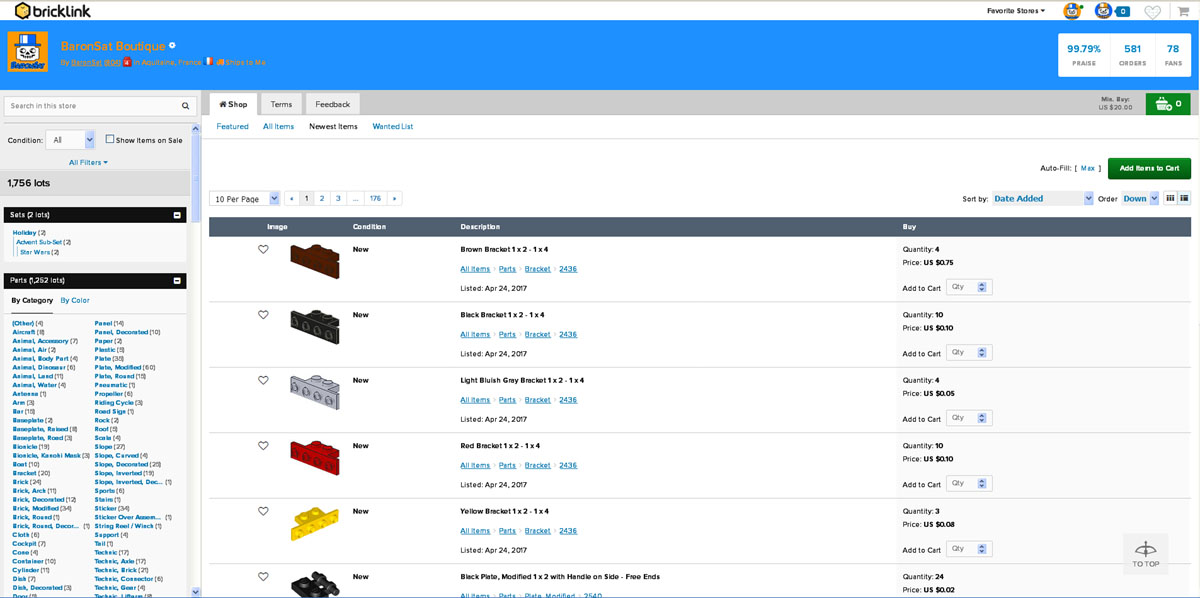
Task: Add Yellow Bracket to wanted list heart
Action: click(x=263, y=512)
